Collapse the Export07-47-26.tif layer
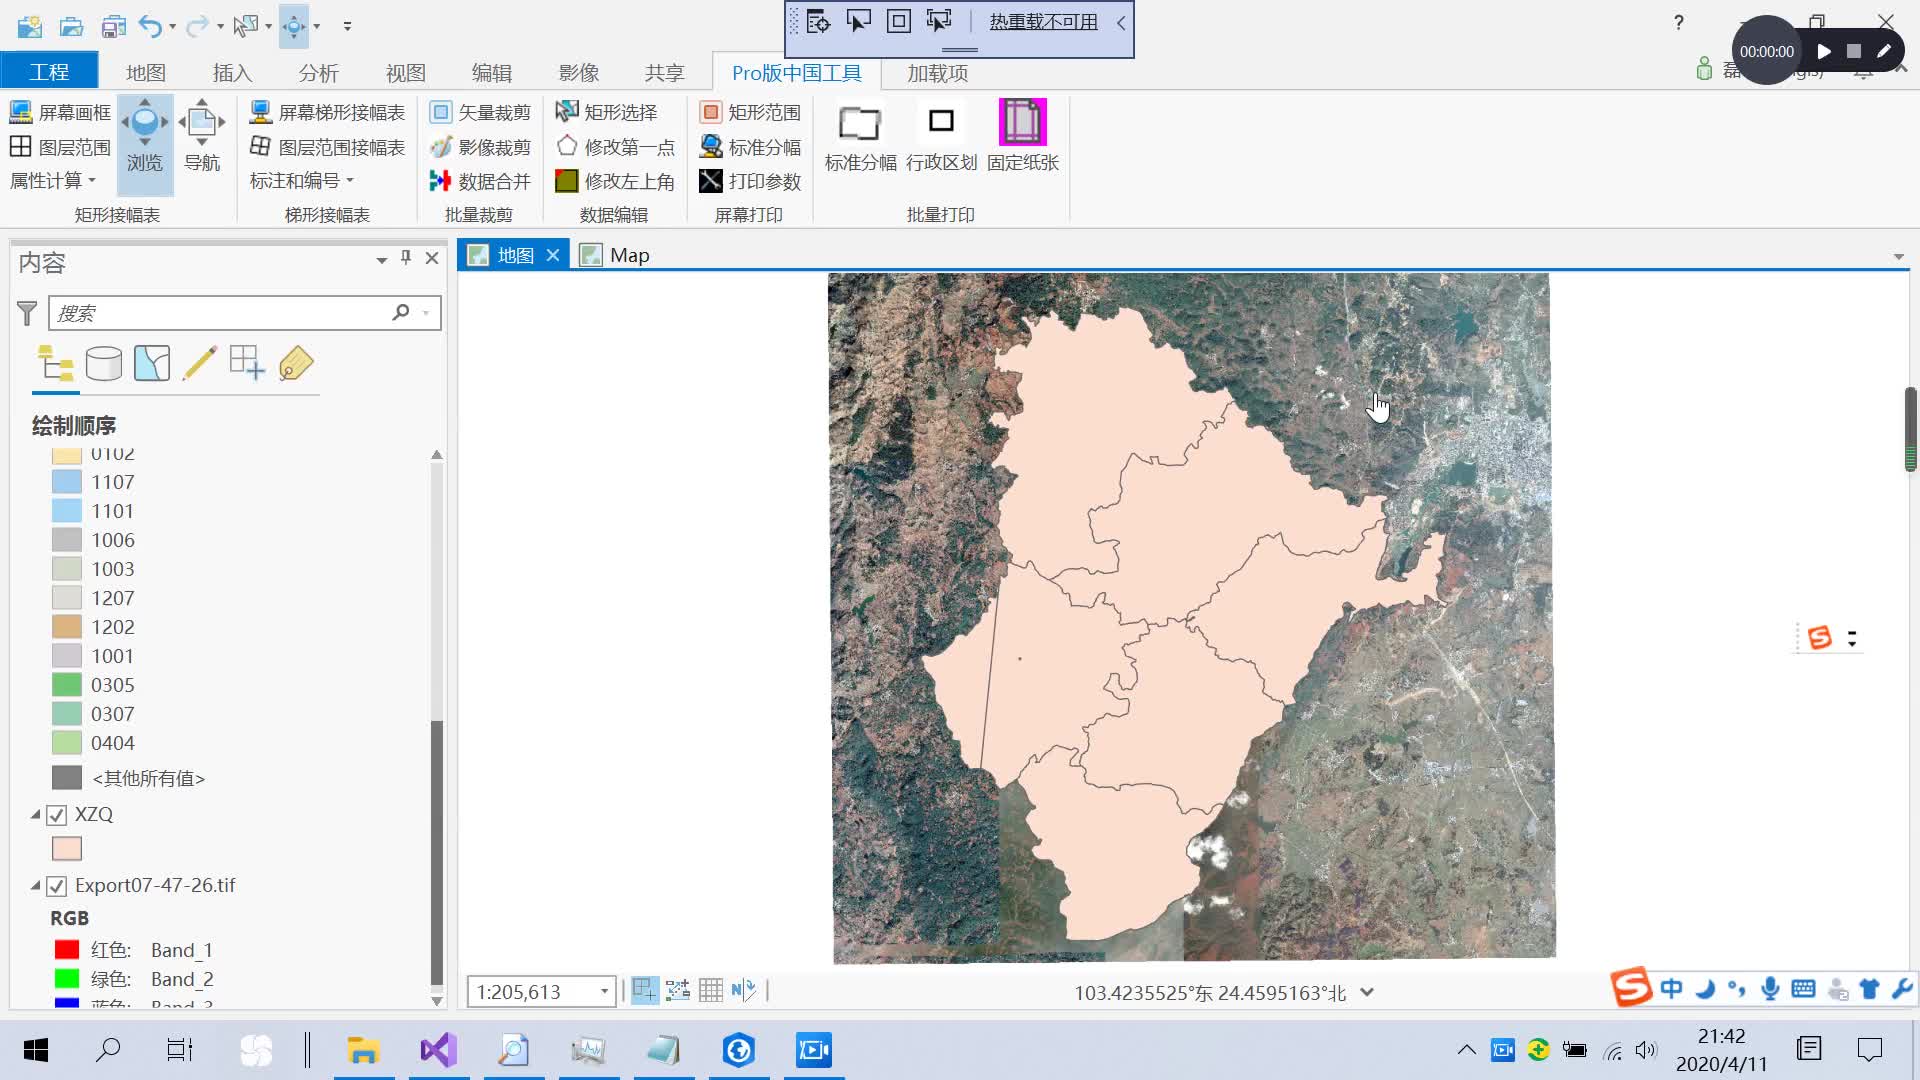This screenshot has width=1920, height=1080. pos(35,886)
